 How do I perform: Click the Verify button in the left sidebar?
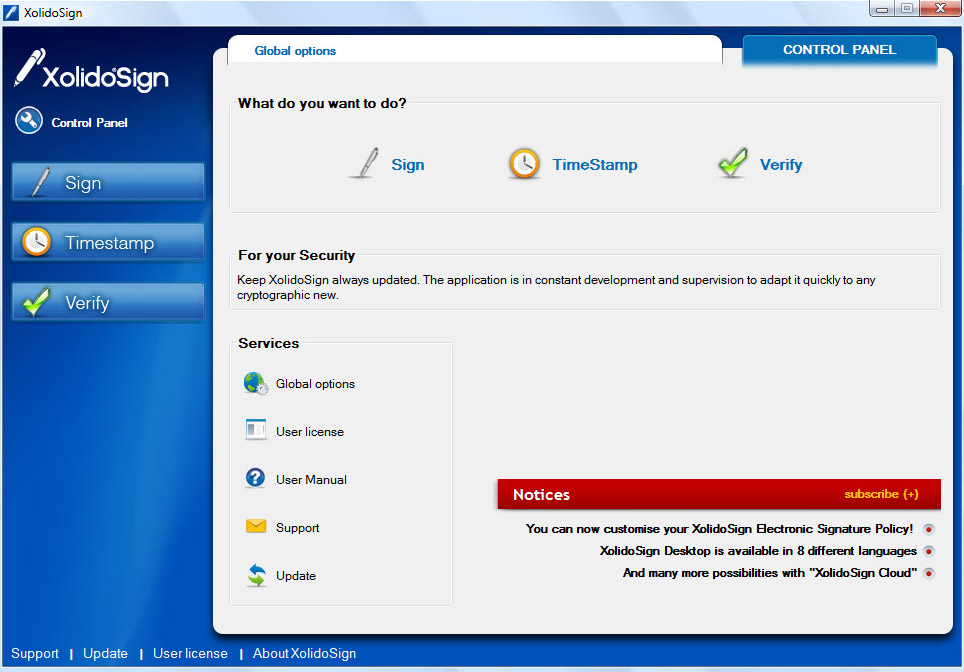click(108, 302)
